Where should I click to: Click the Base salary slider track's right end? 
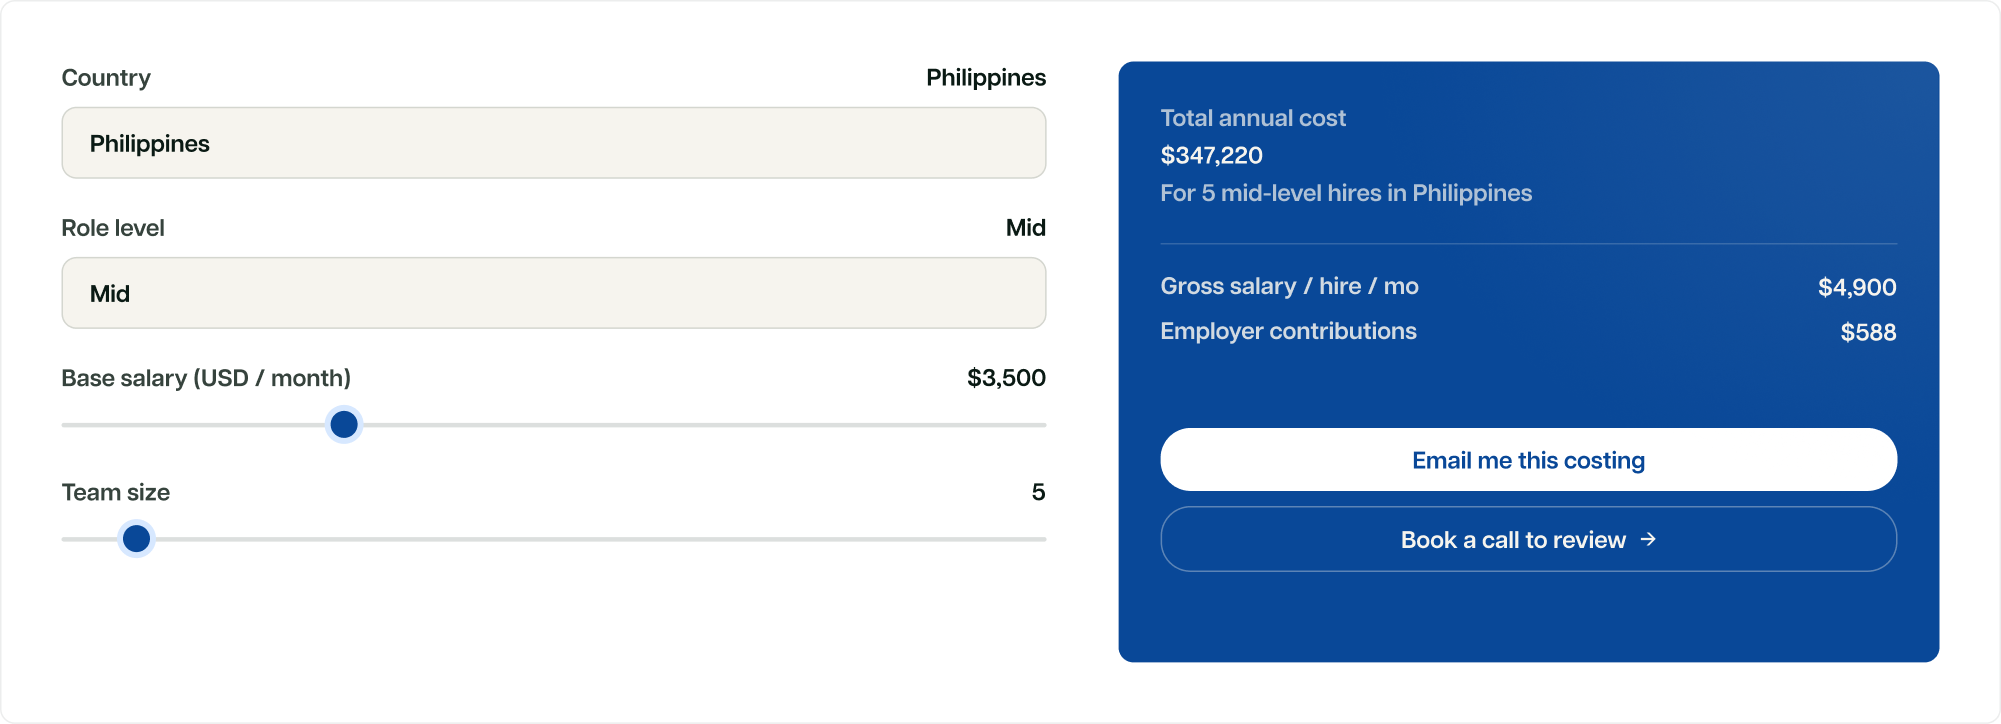(x=1040, y=425)
